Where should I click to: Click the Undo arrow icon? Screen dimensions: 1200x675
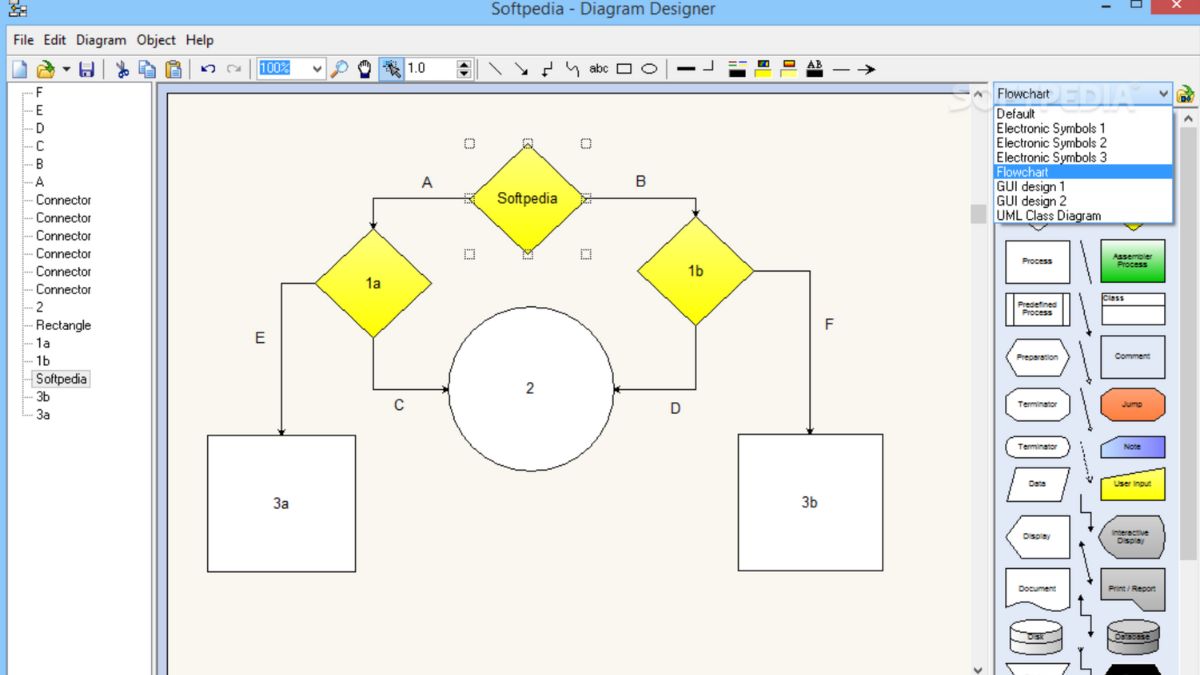[208, 69]
